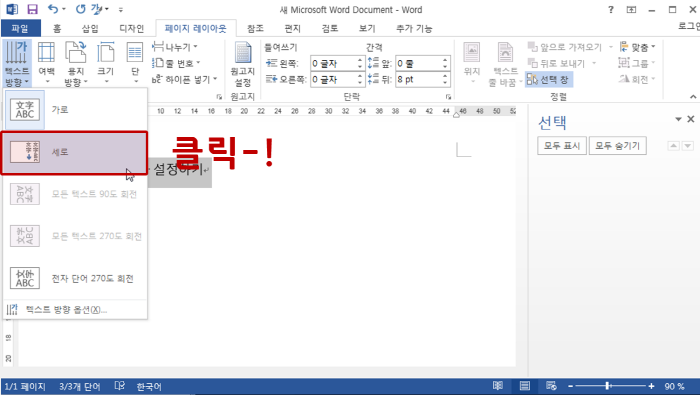Switch to Print Layout view icon
Viewport: 700px width, 395px height.
[525, 386]
